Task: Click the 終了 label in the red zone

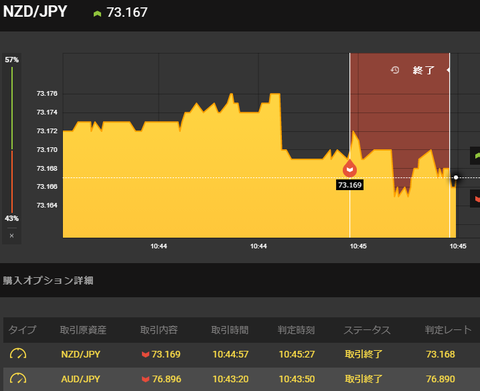Action: [423, 70]
